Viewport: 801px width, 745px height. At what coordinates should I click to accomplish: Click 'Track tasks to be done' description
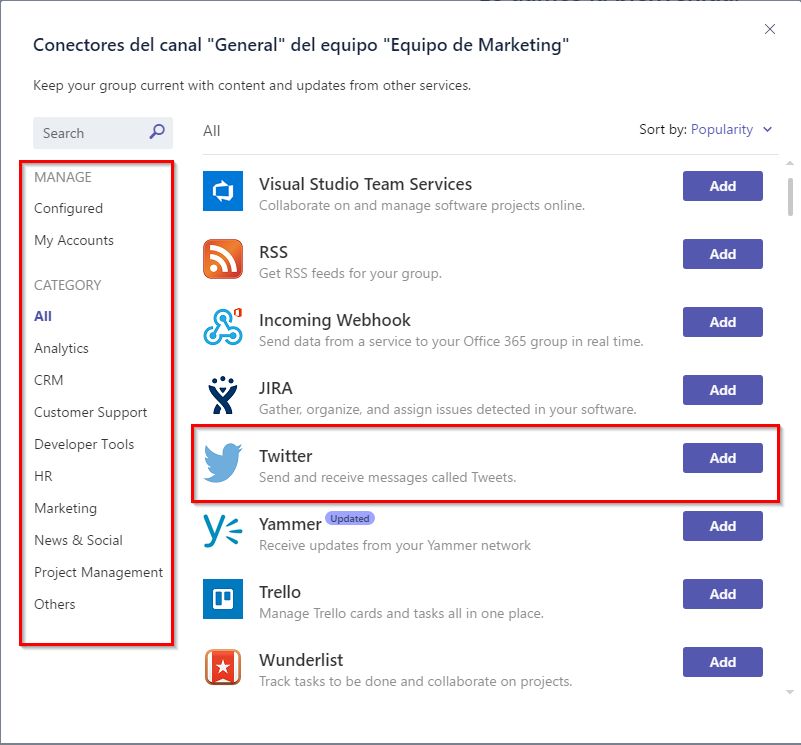click(416, 681)
